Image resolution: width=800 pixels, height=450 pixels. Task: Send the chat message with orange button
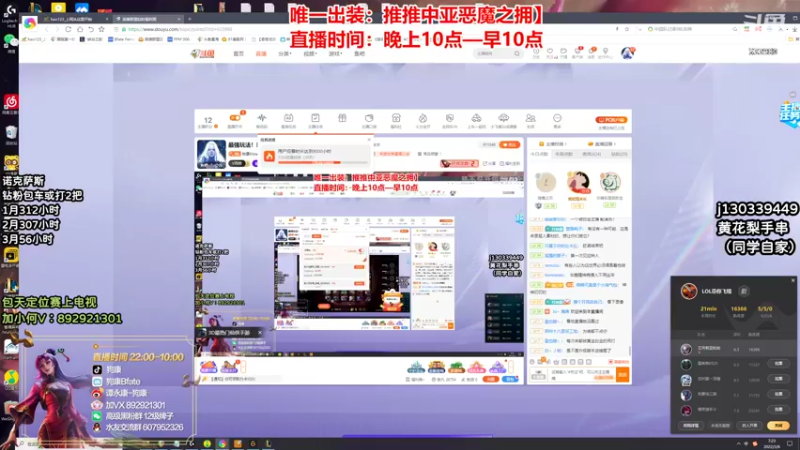pos(622,375)
